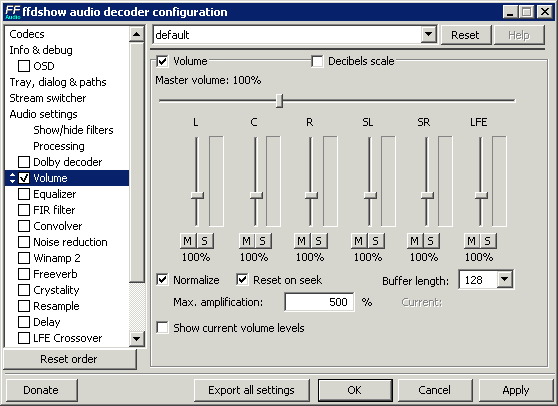Enable the Decibels scale checkbox
Screen dimensions: 558x406
pos(317,61)
